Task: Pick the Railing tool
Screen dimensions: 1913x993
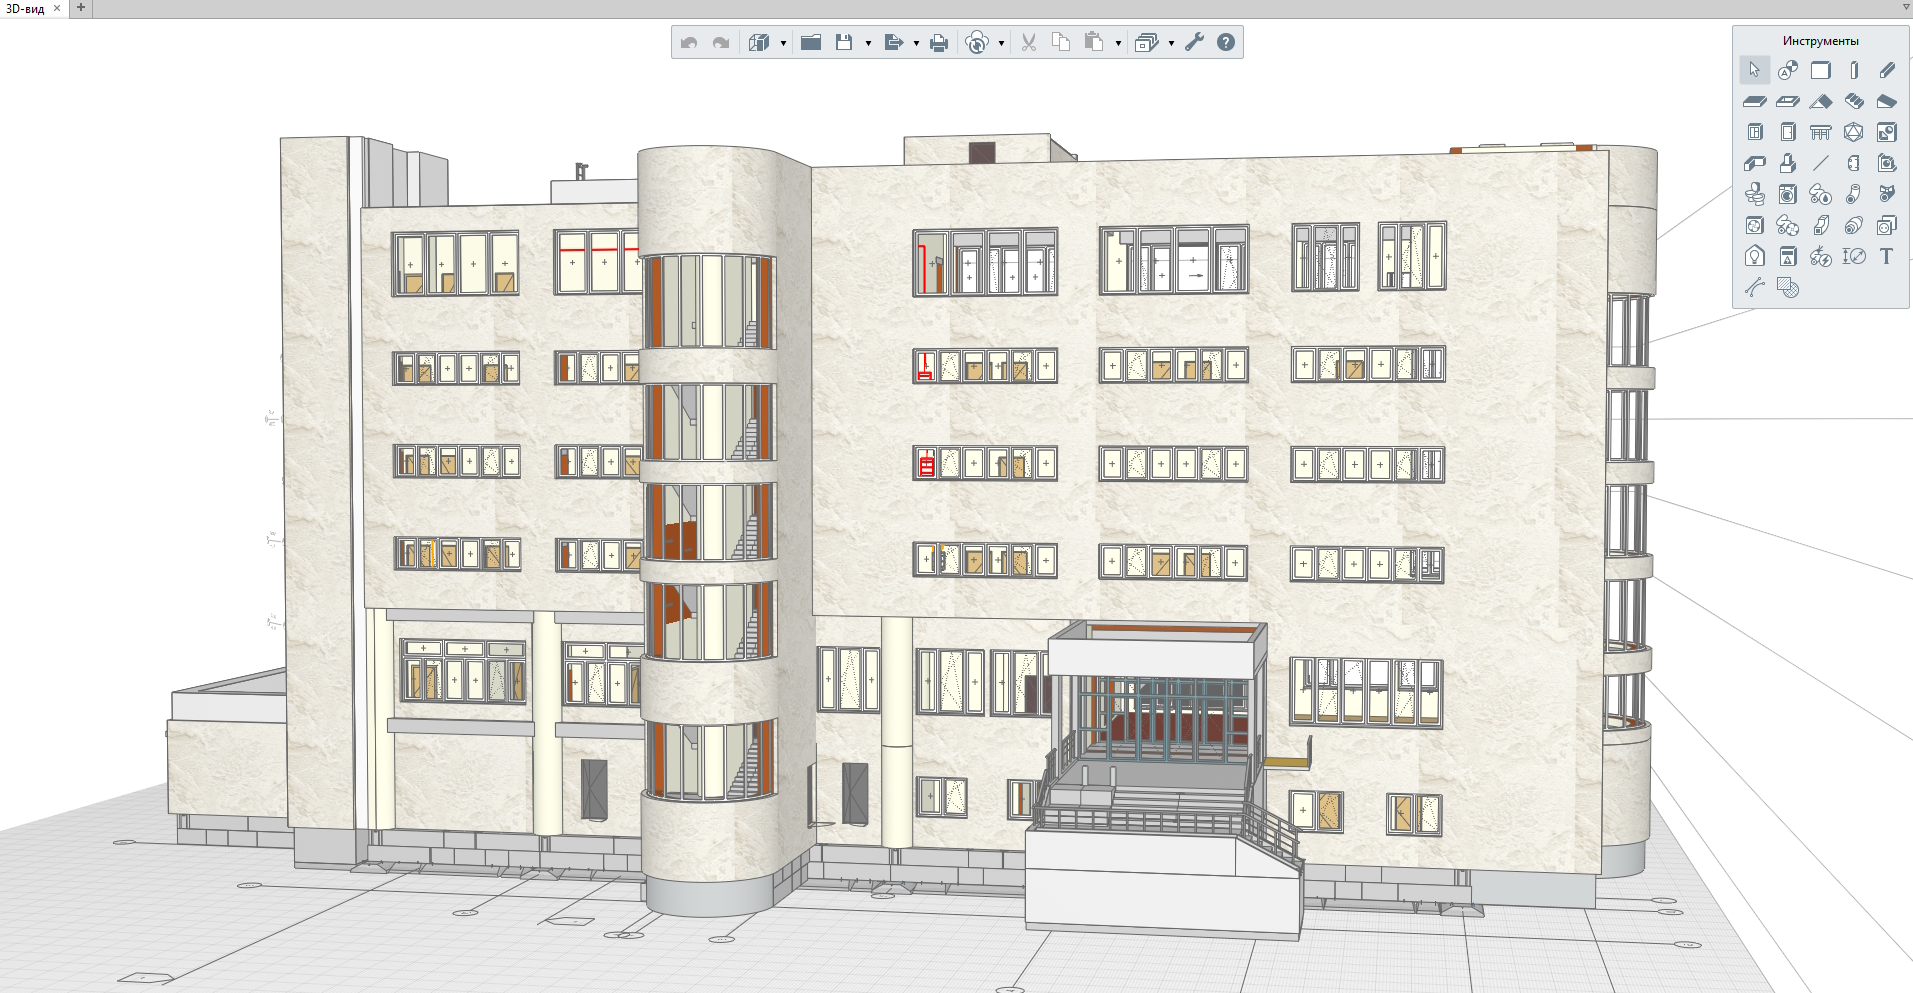Action: [1821, 132]
